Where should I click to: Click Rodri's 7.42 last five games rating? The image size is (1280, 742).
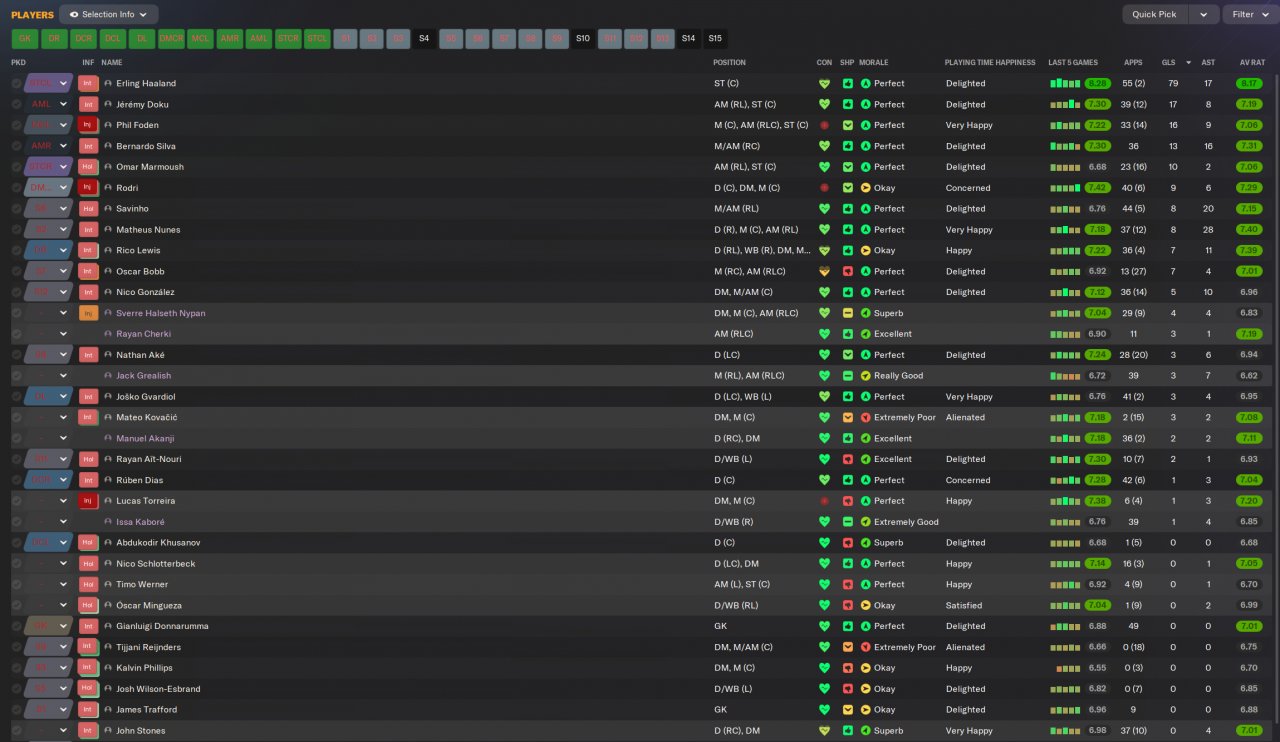[x=1097, y=188]
